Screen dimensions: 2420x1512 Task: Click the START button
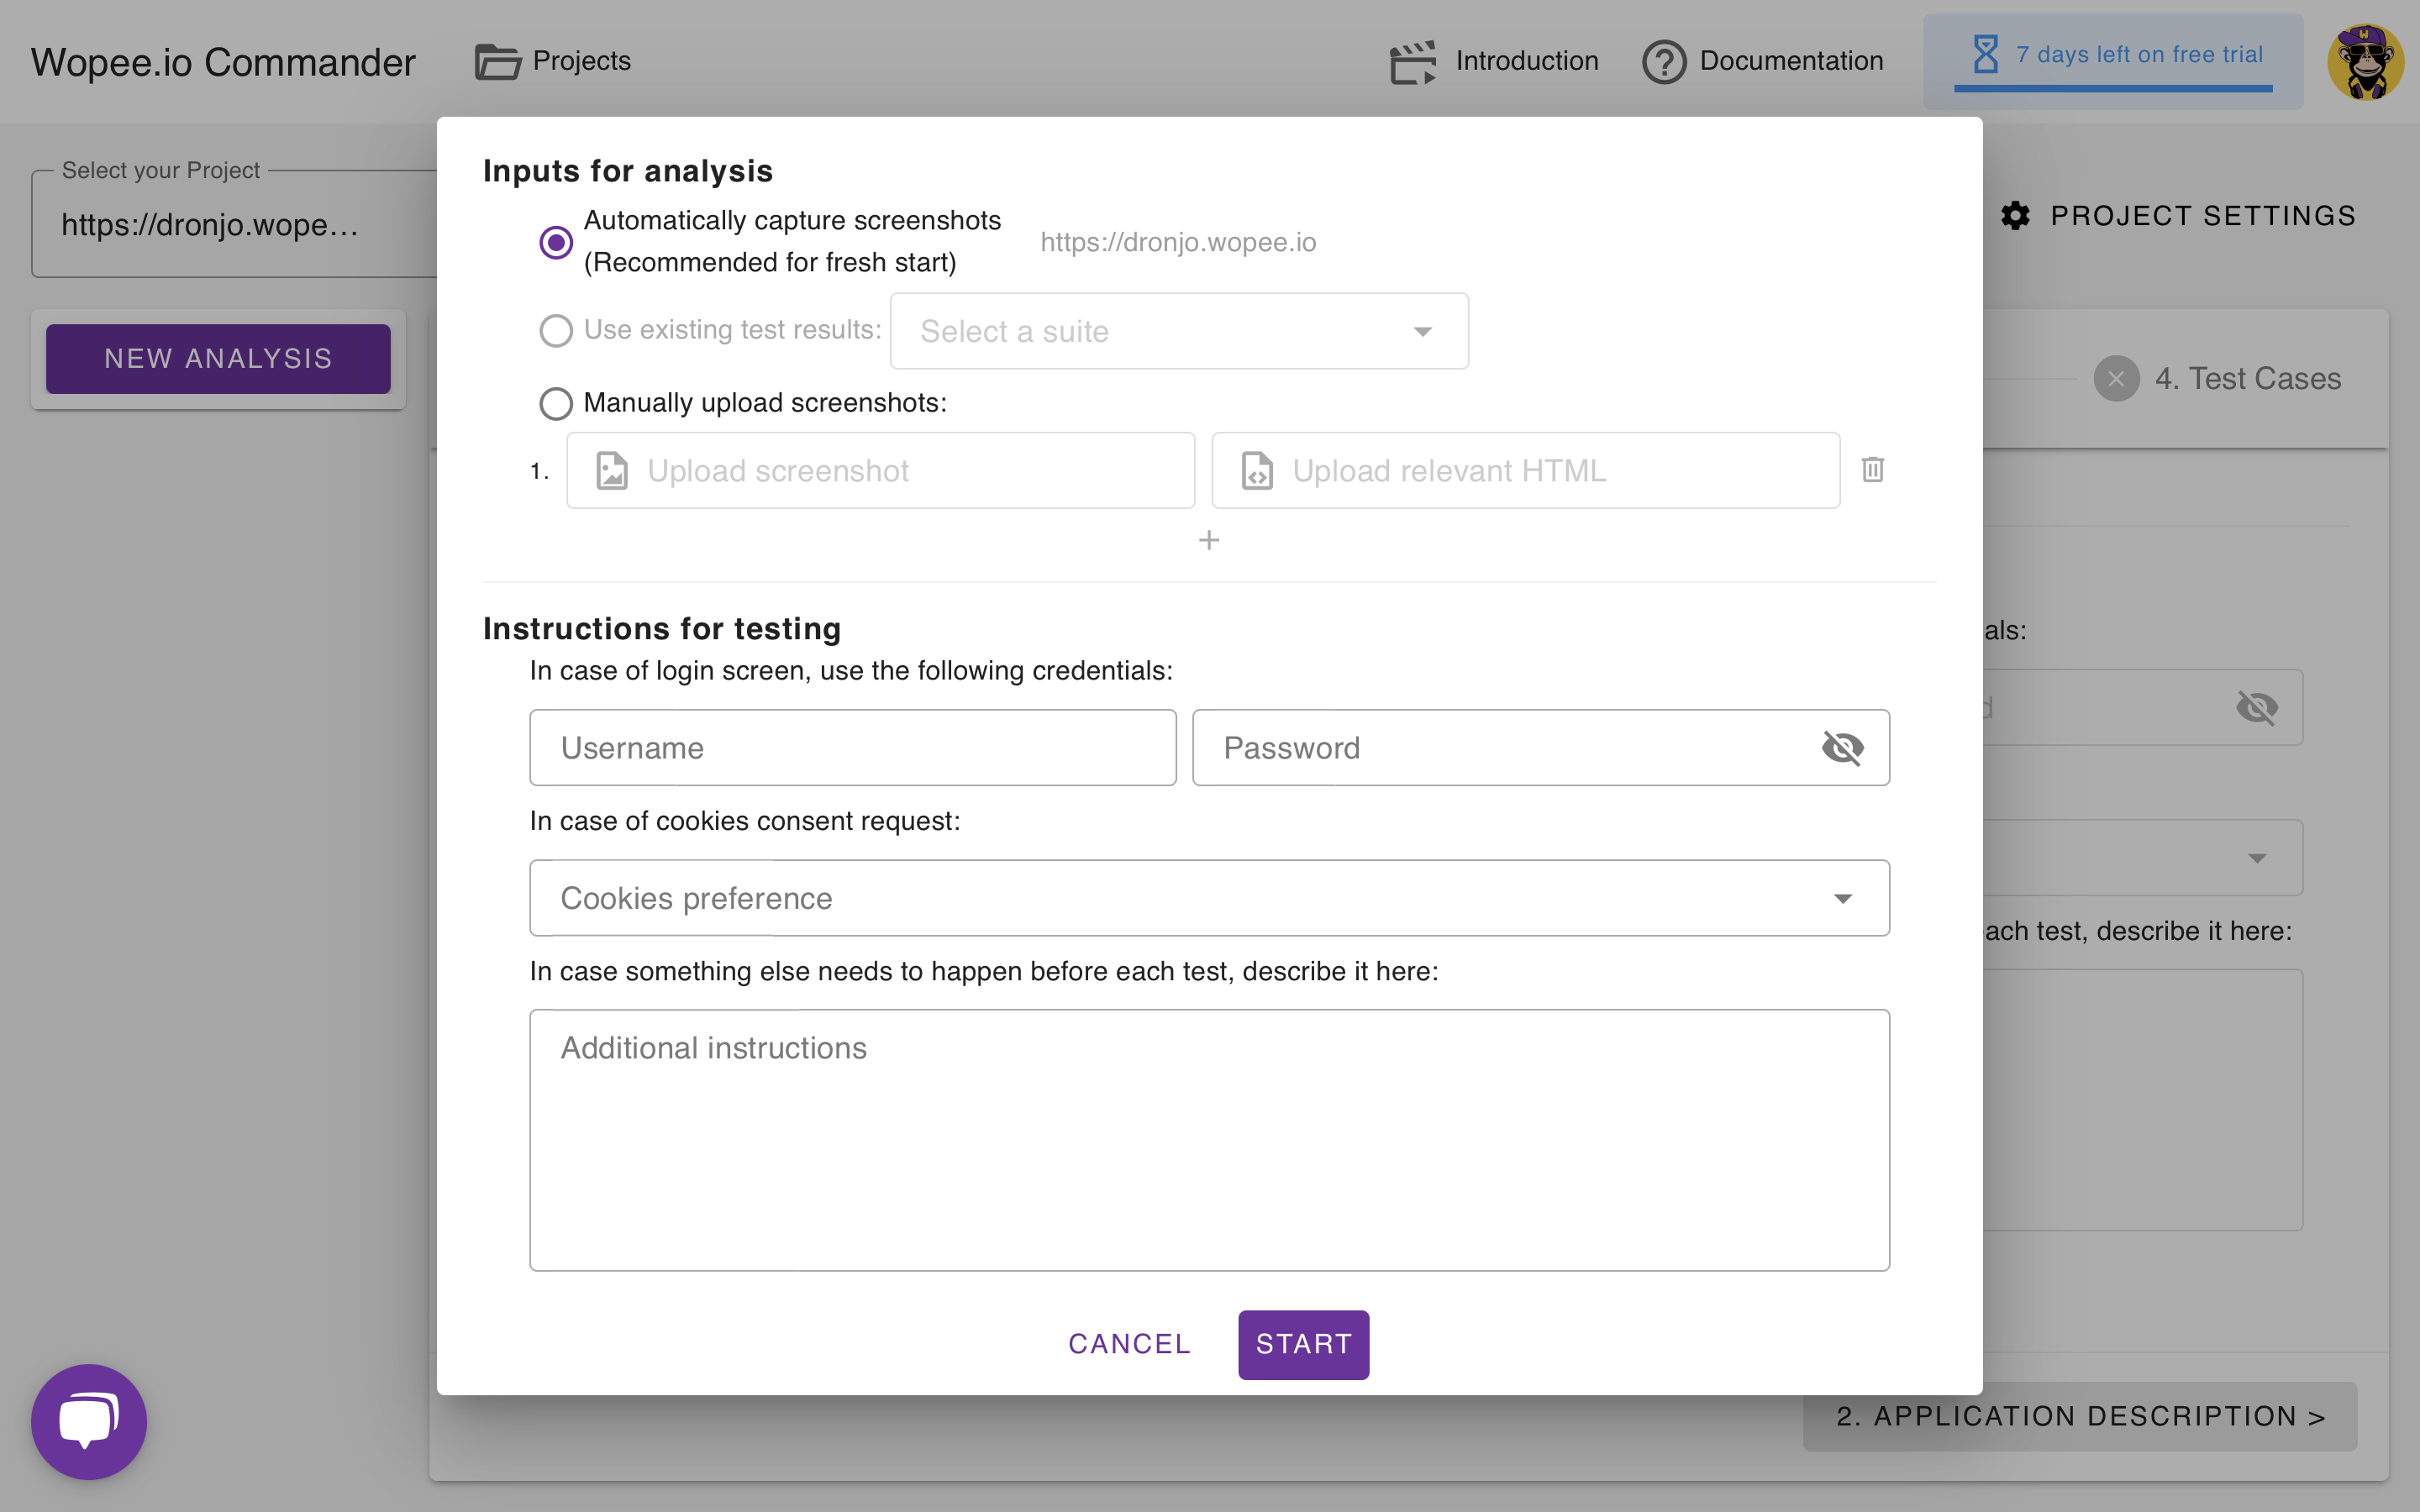click(1303, 1344)
